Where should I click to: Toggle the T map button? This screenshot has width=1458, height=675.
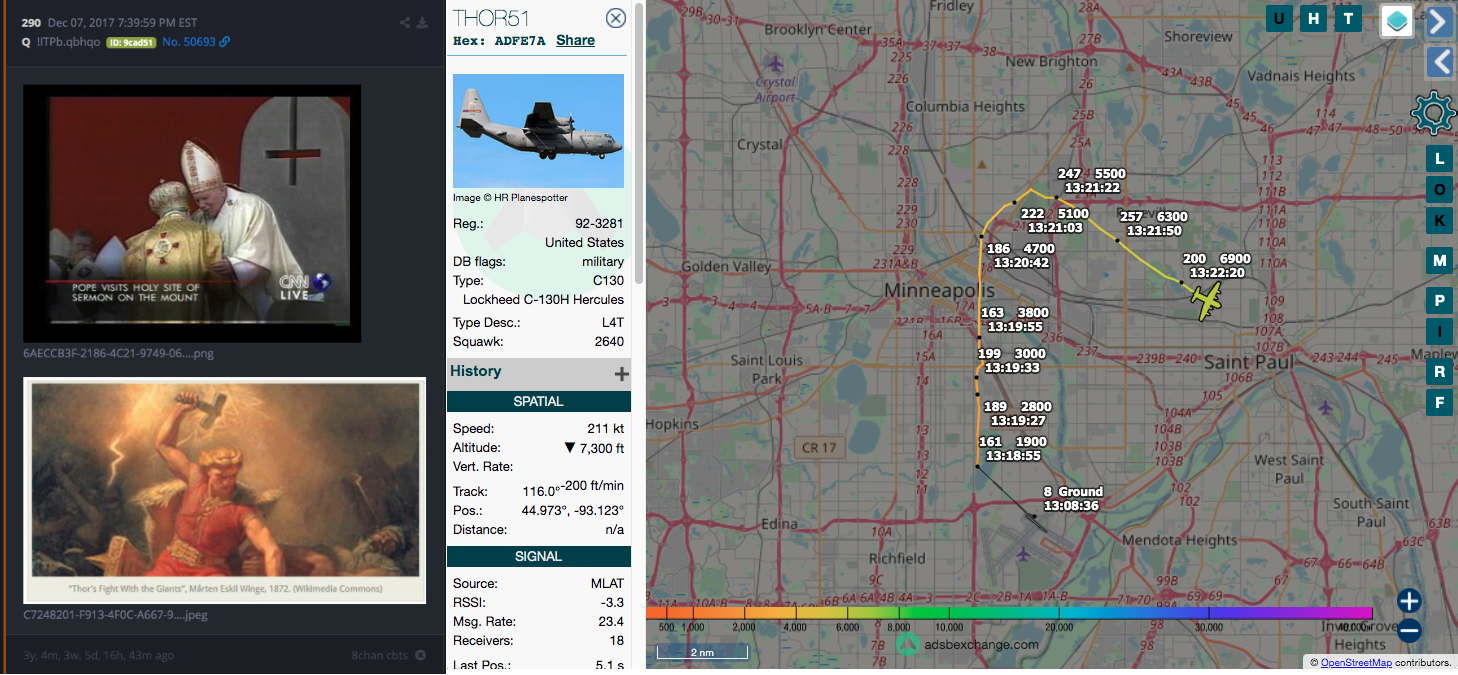point(1348,18)
